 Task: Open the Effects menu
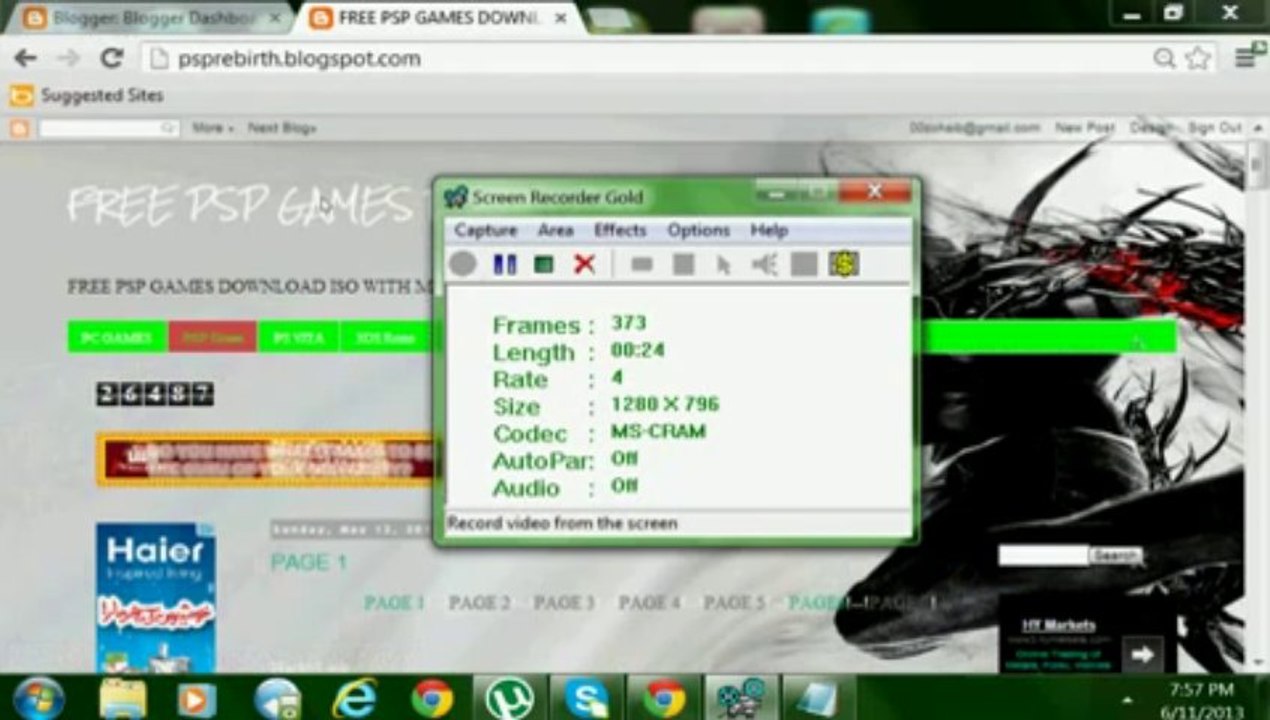point(620,230)
